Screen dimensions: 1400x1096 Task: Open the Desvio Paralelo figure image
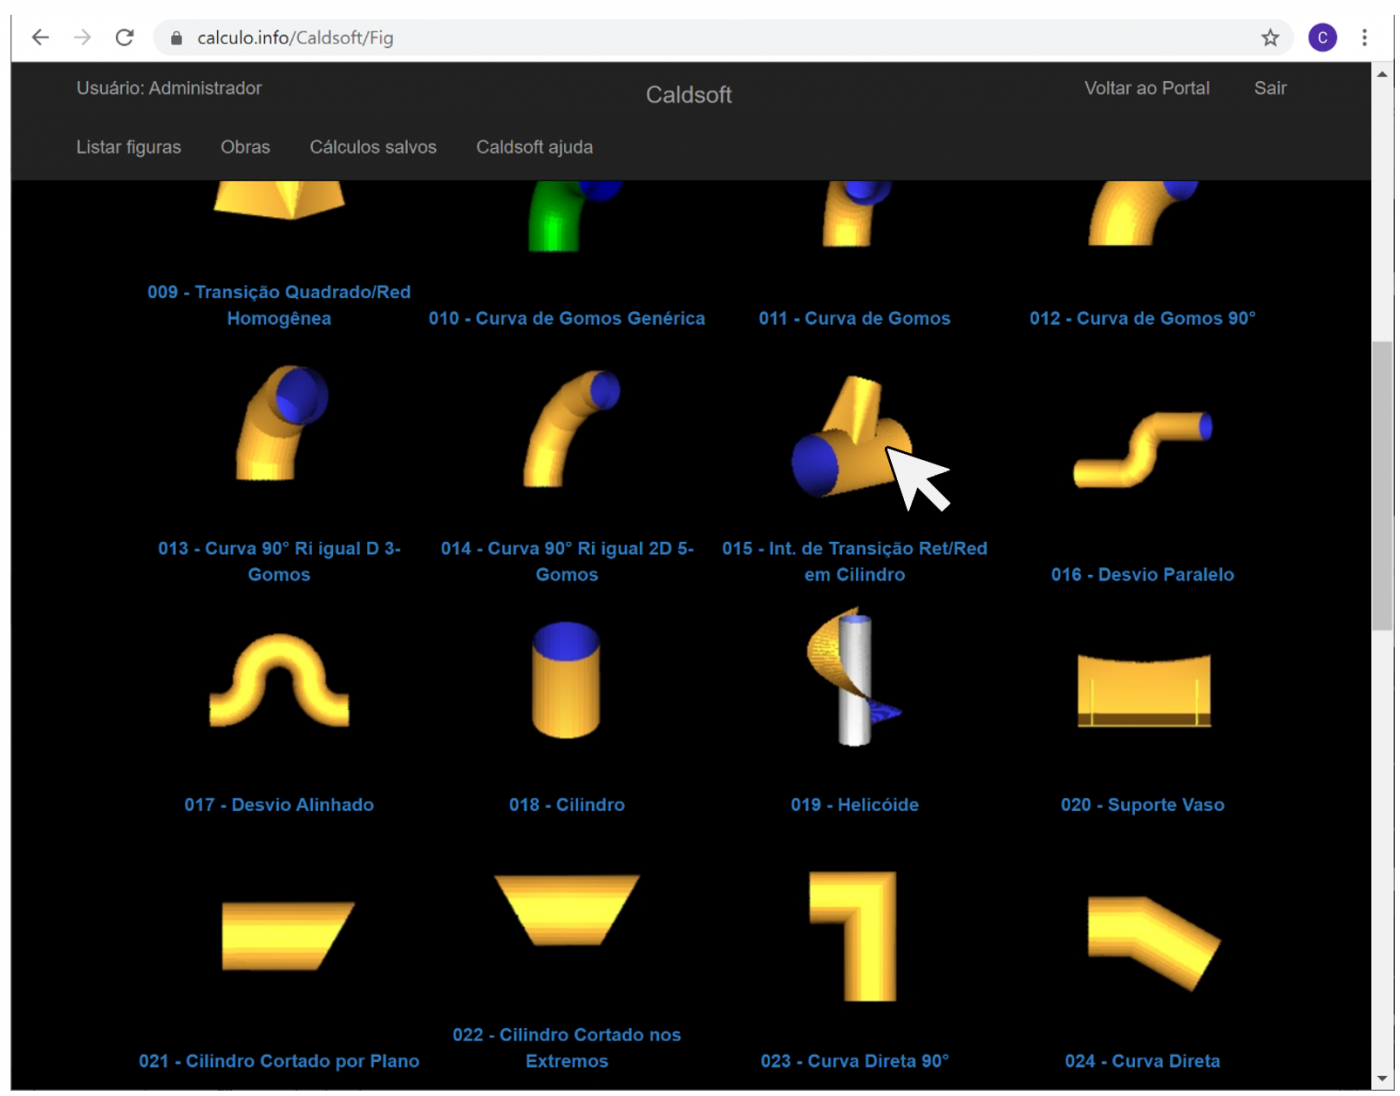[1142, 448]
